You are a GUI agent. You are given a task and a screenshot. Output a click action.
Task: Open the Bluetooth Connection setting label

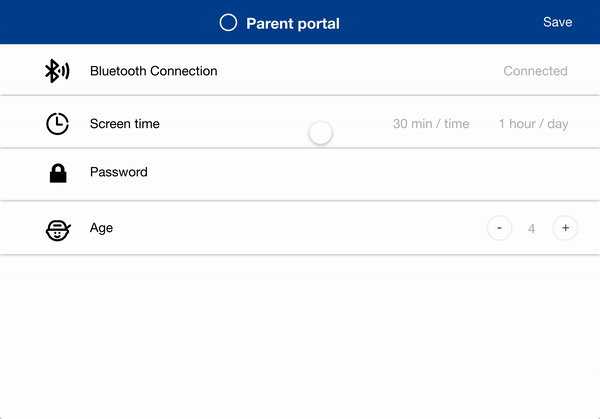pos(153,71)
